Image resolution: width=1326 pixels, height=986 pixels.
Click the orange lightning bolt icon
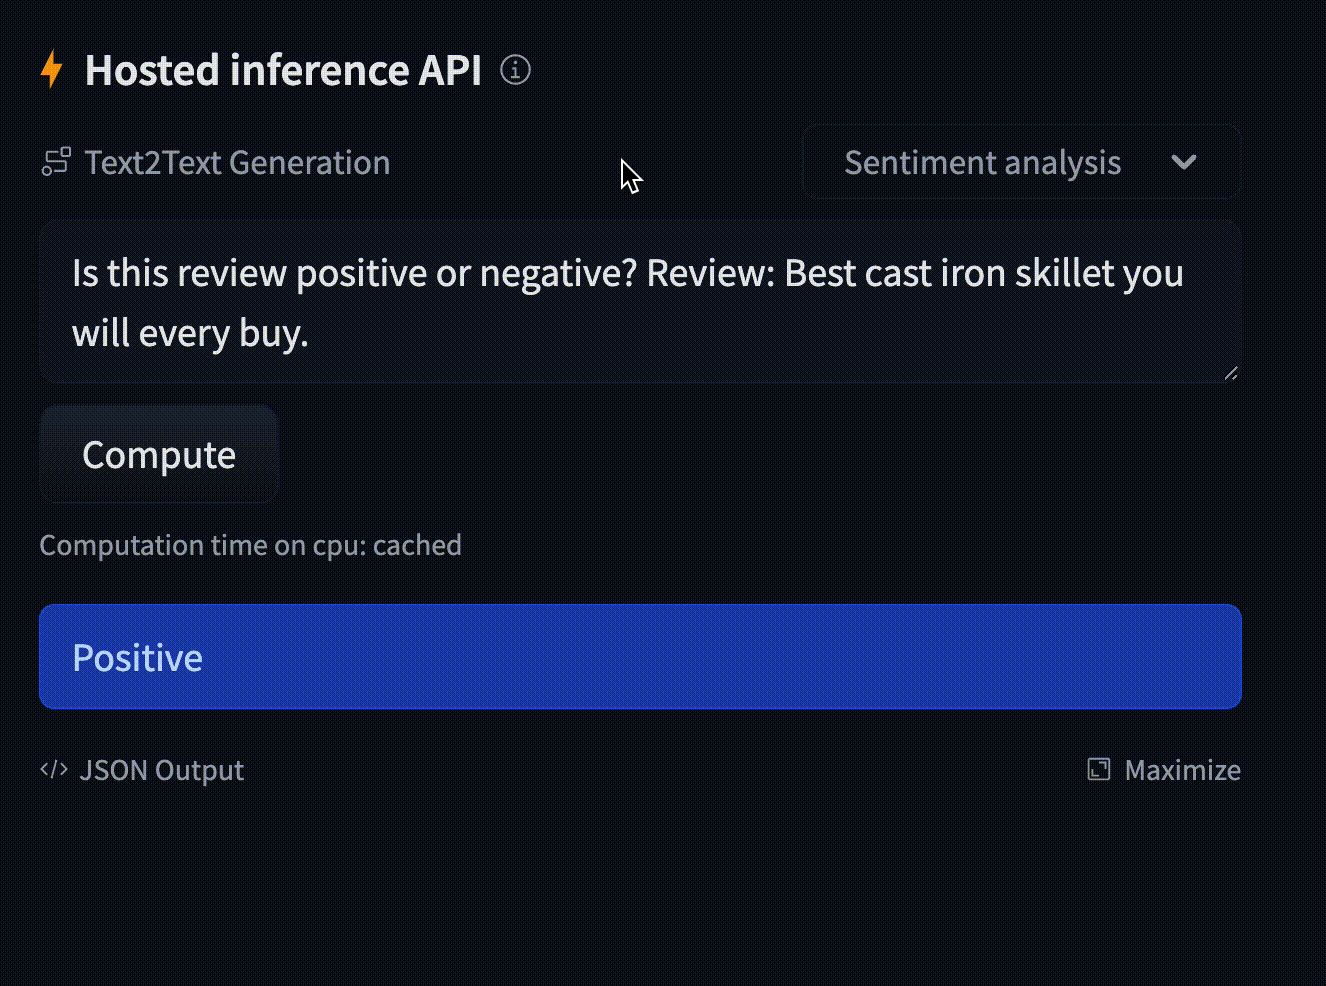tap(52, 70)
